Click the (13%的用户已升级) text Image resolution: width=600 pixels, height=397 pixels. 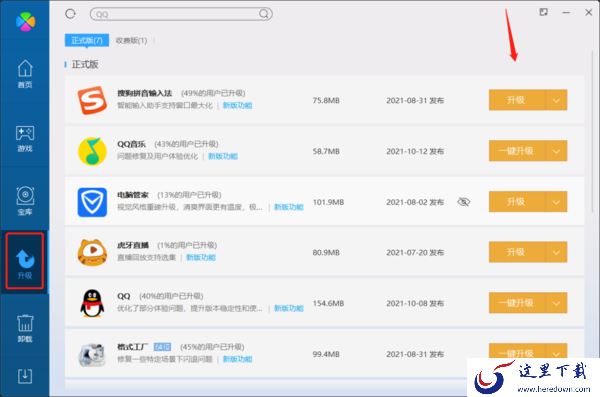(189, 195)
